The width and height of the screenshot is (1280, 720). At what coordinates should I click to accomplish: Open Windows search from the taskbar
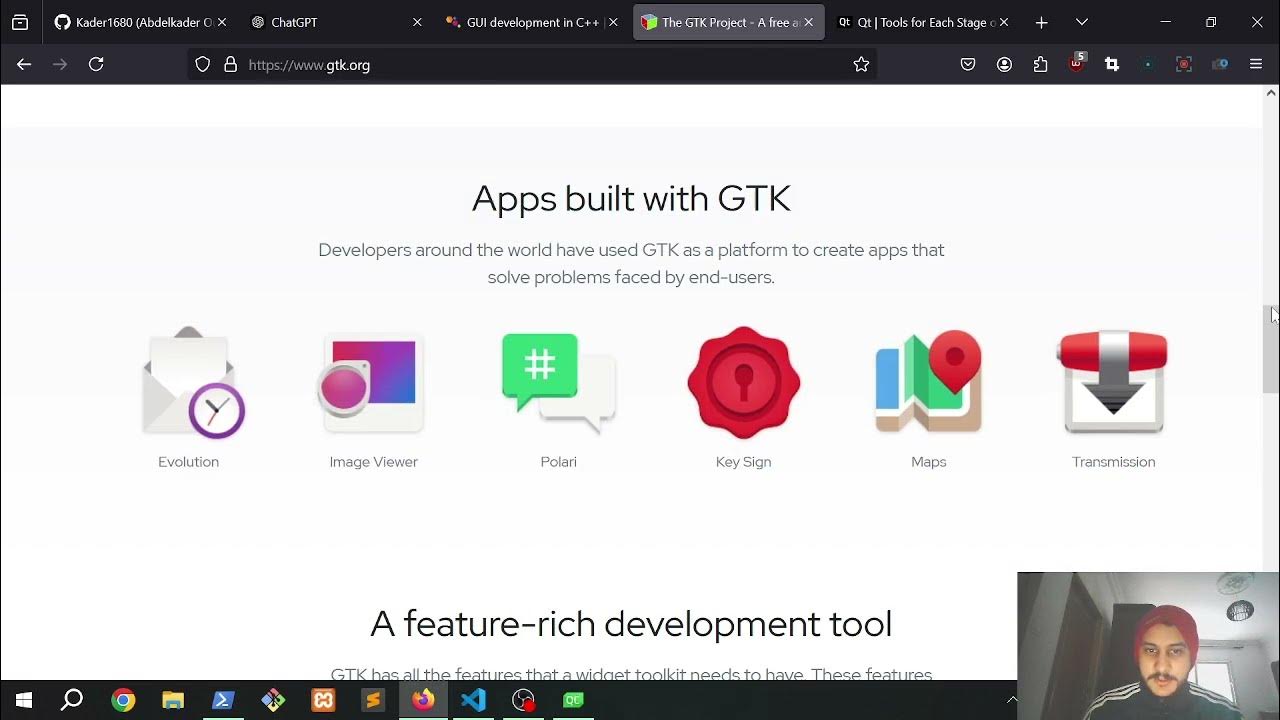[x=72, y=700]
